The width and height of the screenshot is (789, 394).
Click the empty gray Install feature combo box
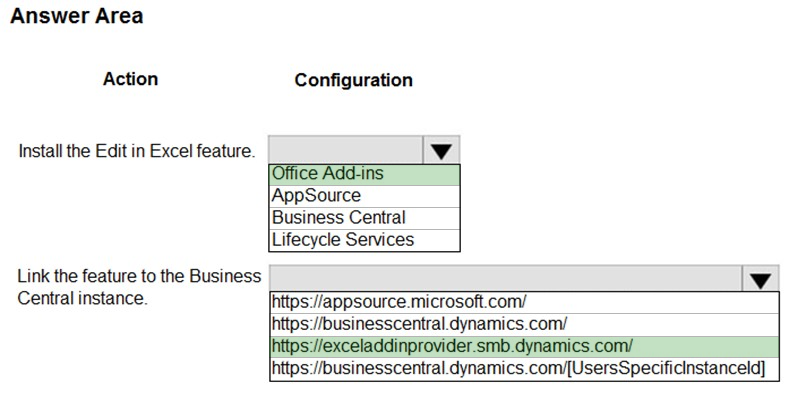coord(346,150)
